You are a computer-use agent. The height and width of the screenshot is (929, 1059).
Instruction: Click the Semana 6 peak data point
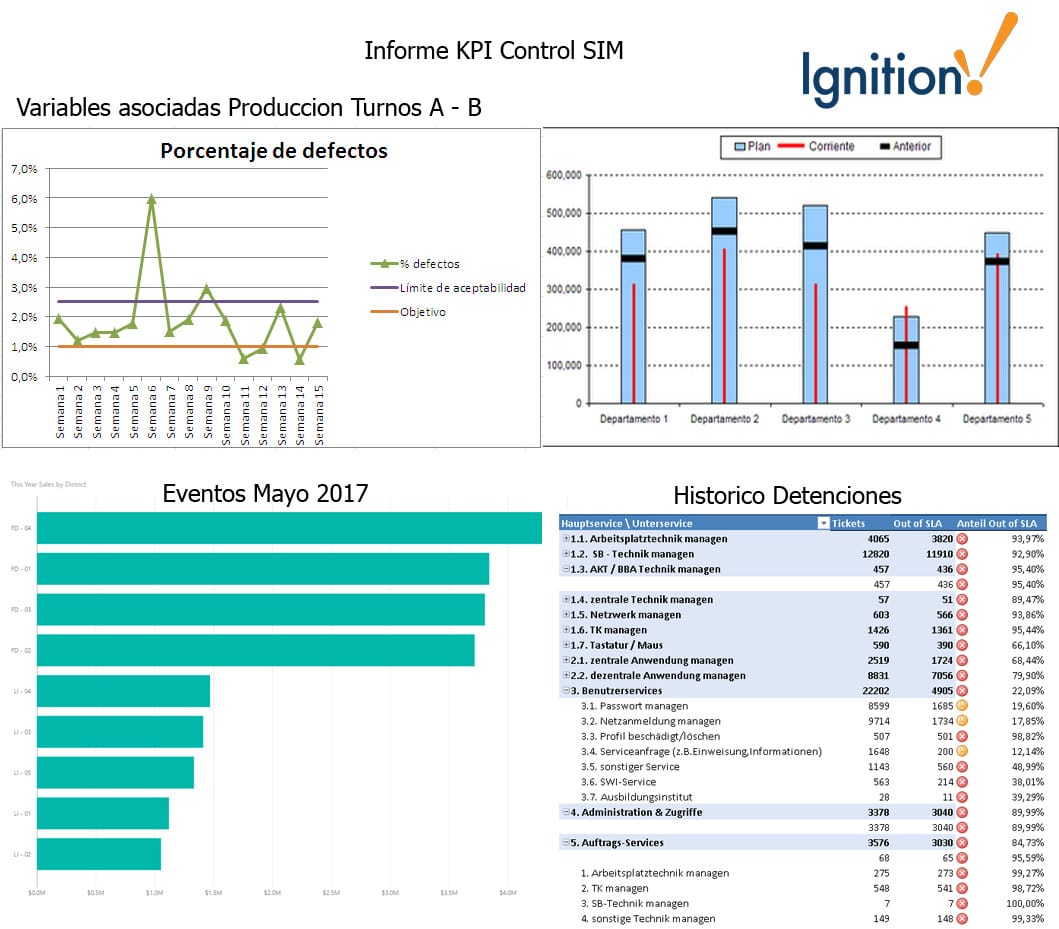[x=151, y=198]
